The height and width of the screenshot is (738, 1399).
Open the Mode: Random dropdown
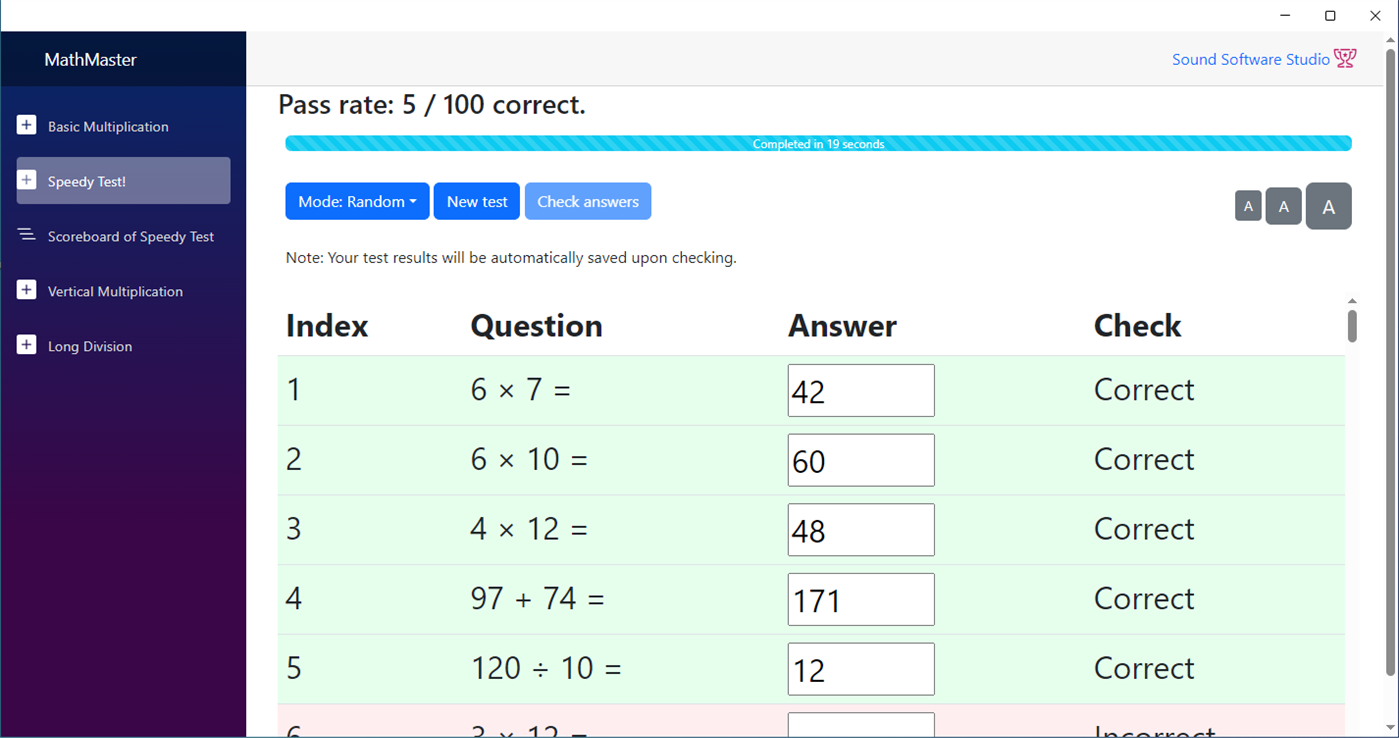[x=357, y=201]
